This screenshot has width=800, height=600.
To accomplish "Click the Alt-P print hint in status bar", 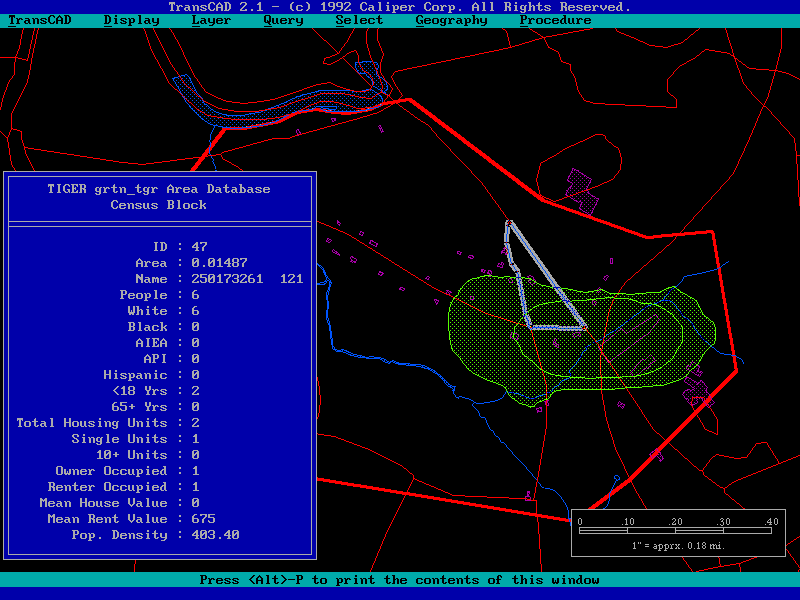I will [x=399, y=580].
